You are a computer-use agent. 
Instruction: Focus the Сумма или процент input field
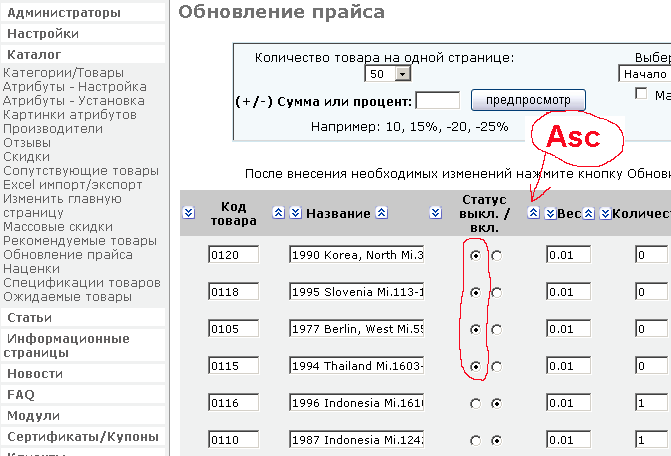(x=438, y=101)
